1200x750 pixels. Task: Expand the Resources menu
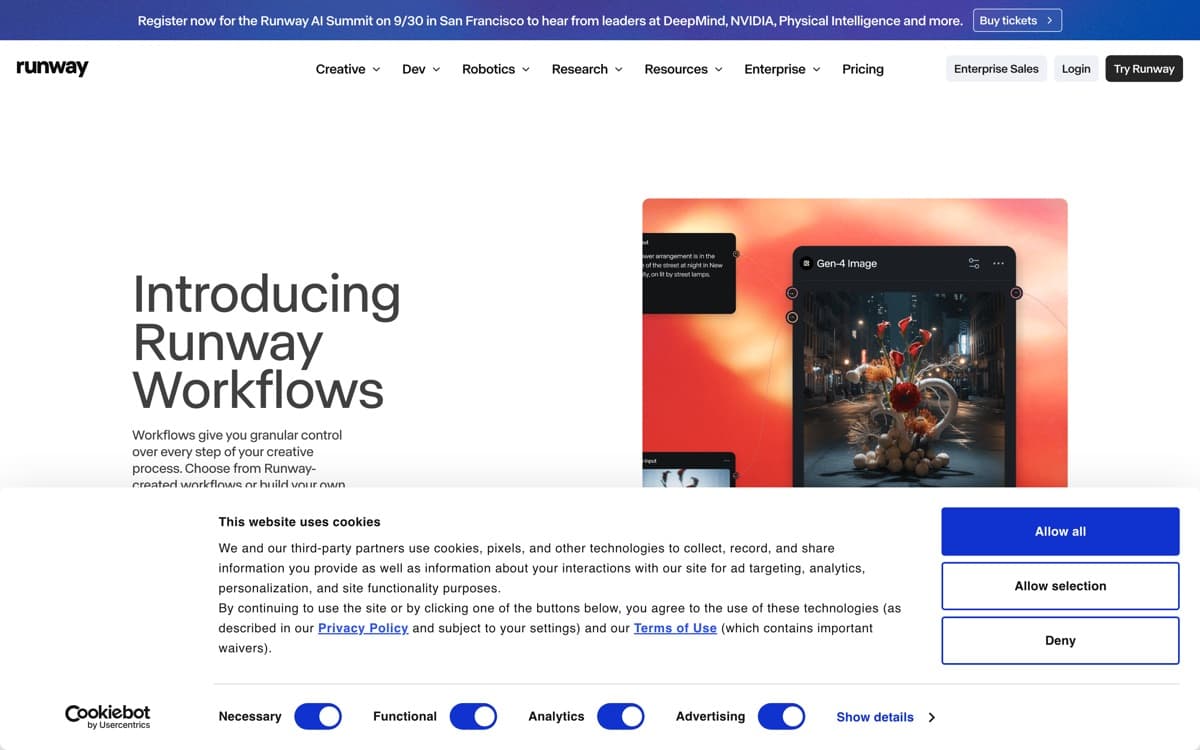[x=683, y=69]
